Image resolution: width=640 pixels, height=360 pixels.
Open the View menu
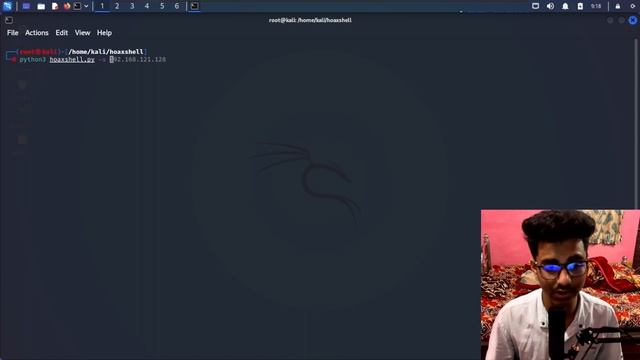coord(82,33)
